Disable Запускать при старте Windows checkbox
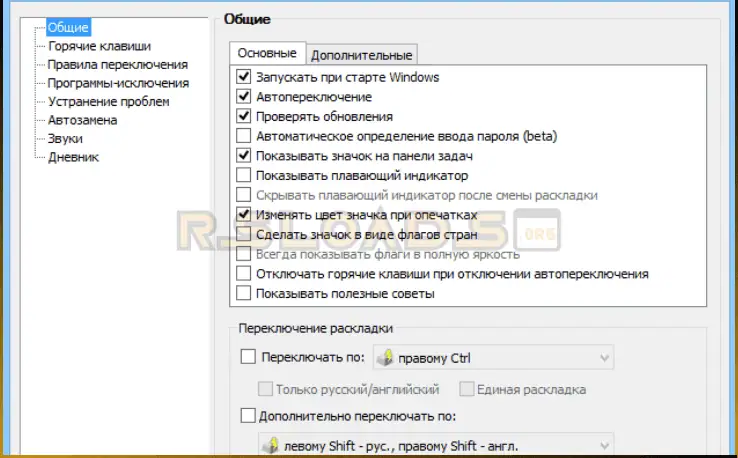The height and width of the screenshot is (458, 738). [x=243, y=77]
